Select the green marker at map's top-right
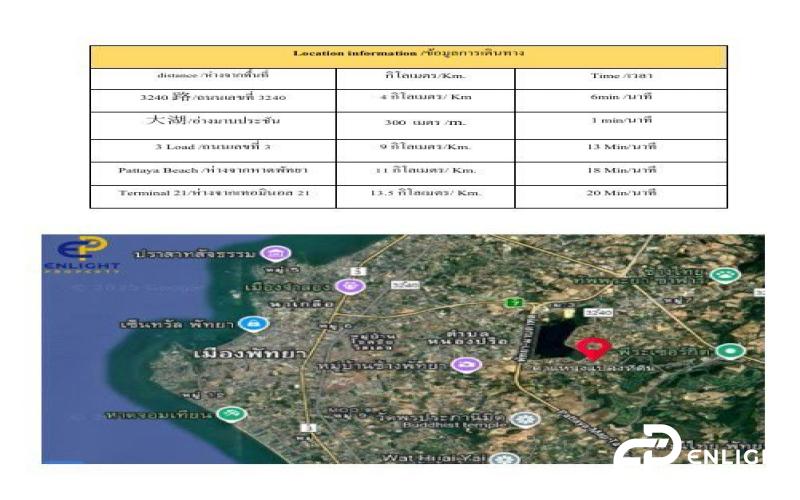 721,273
